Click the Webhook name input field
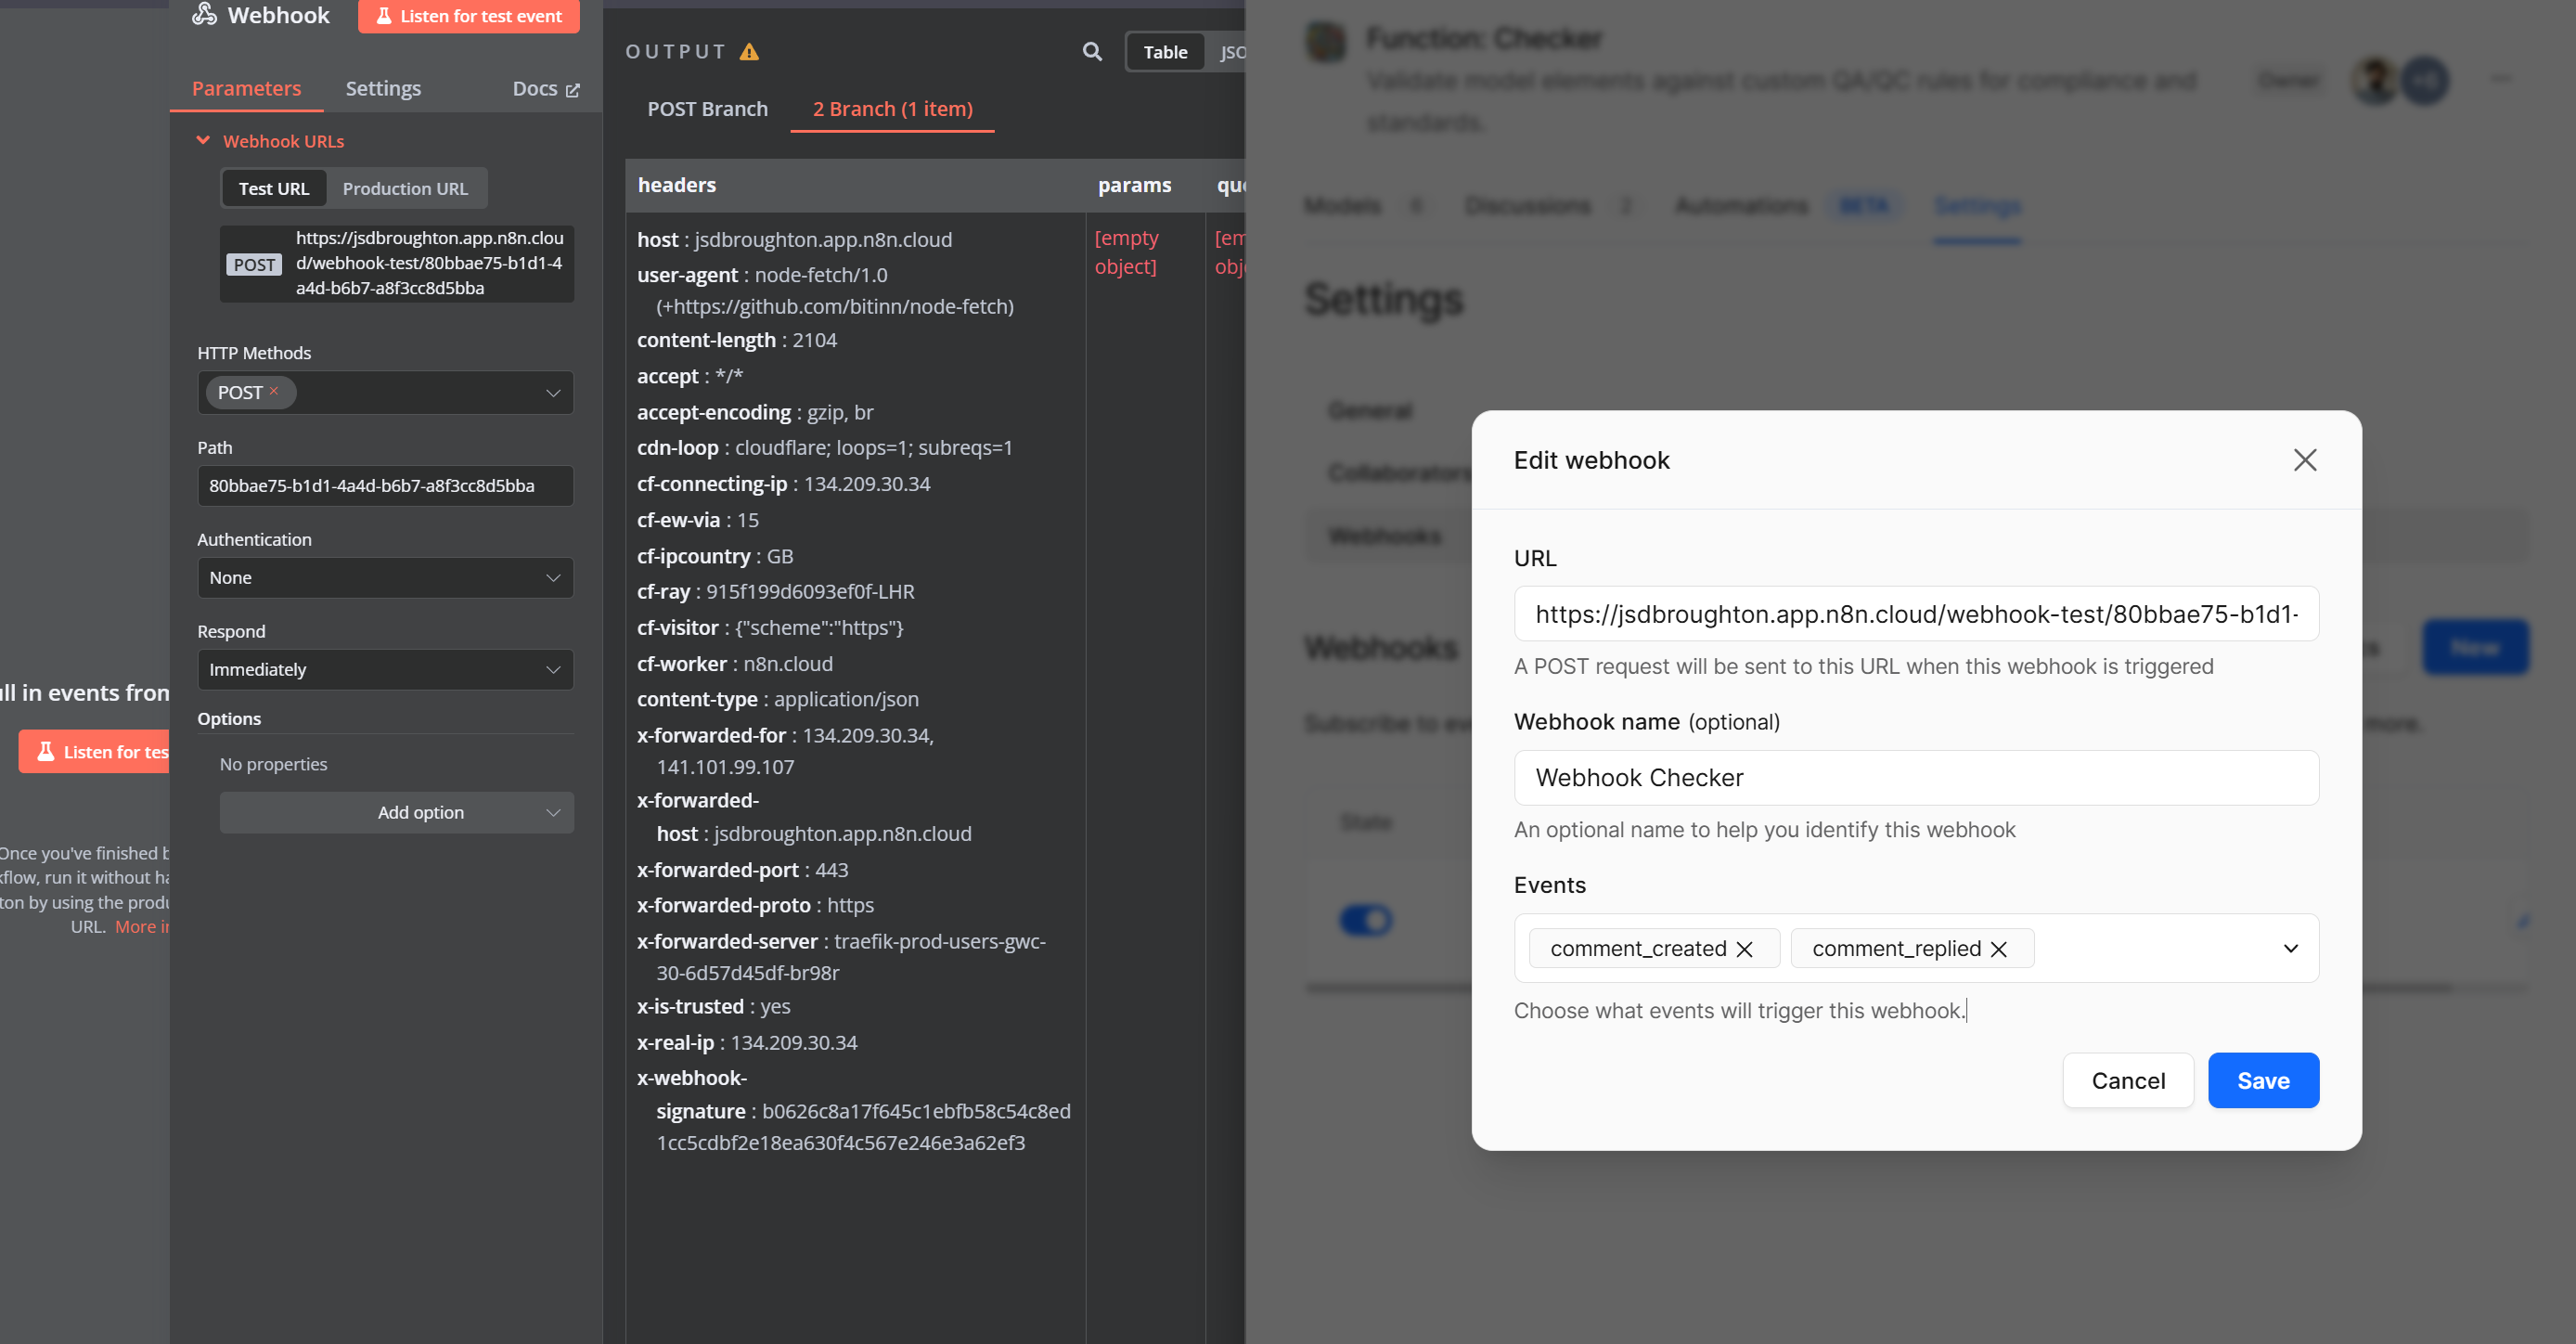2576x1344 pixels. pyautogui.click(x=1916, y=777)
